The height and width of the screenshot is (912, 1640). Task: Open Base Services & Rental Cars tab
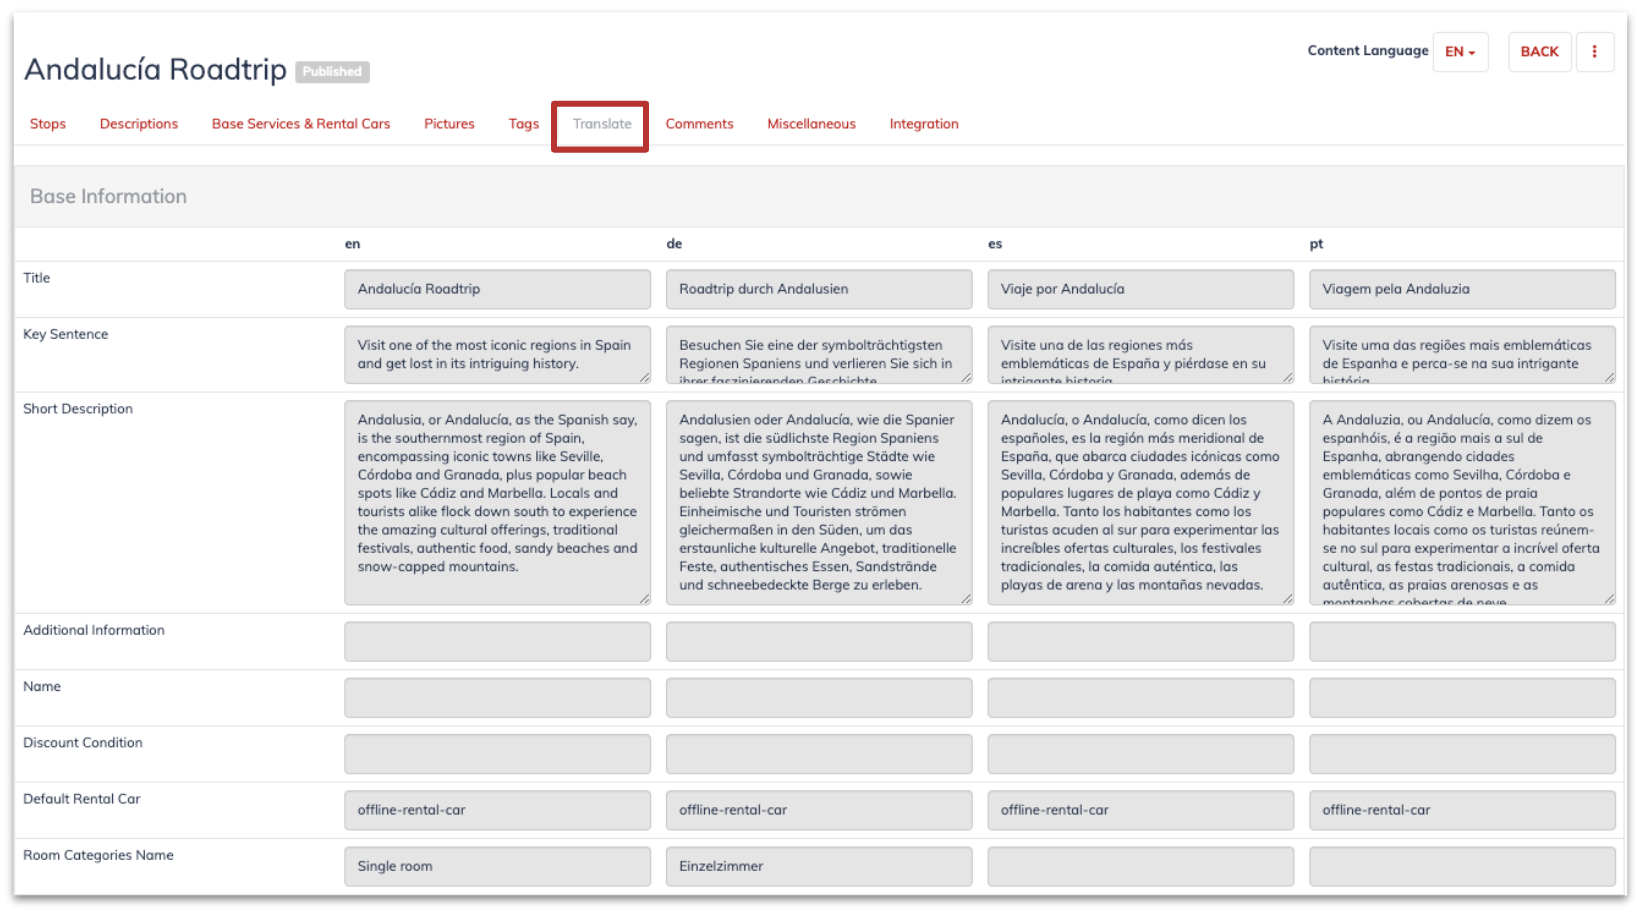tap(301, 124)
